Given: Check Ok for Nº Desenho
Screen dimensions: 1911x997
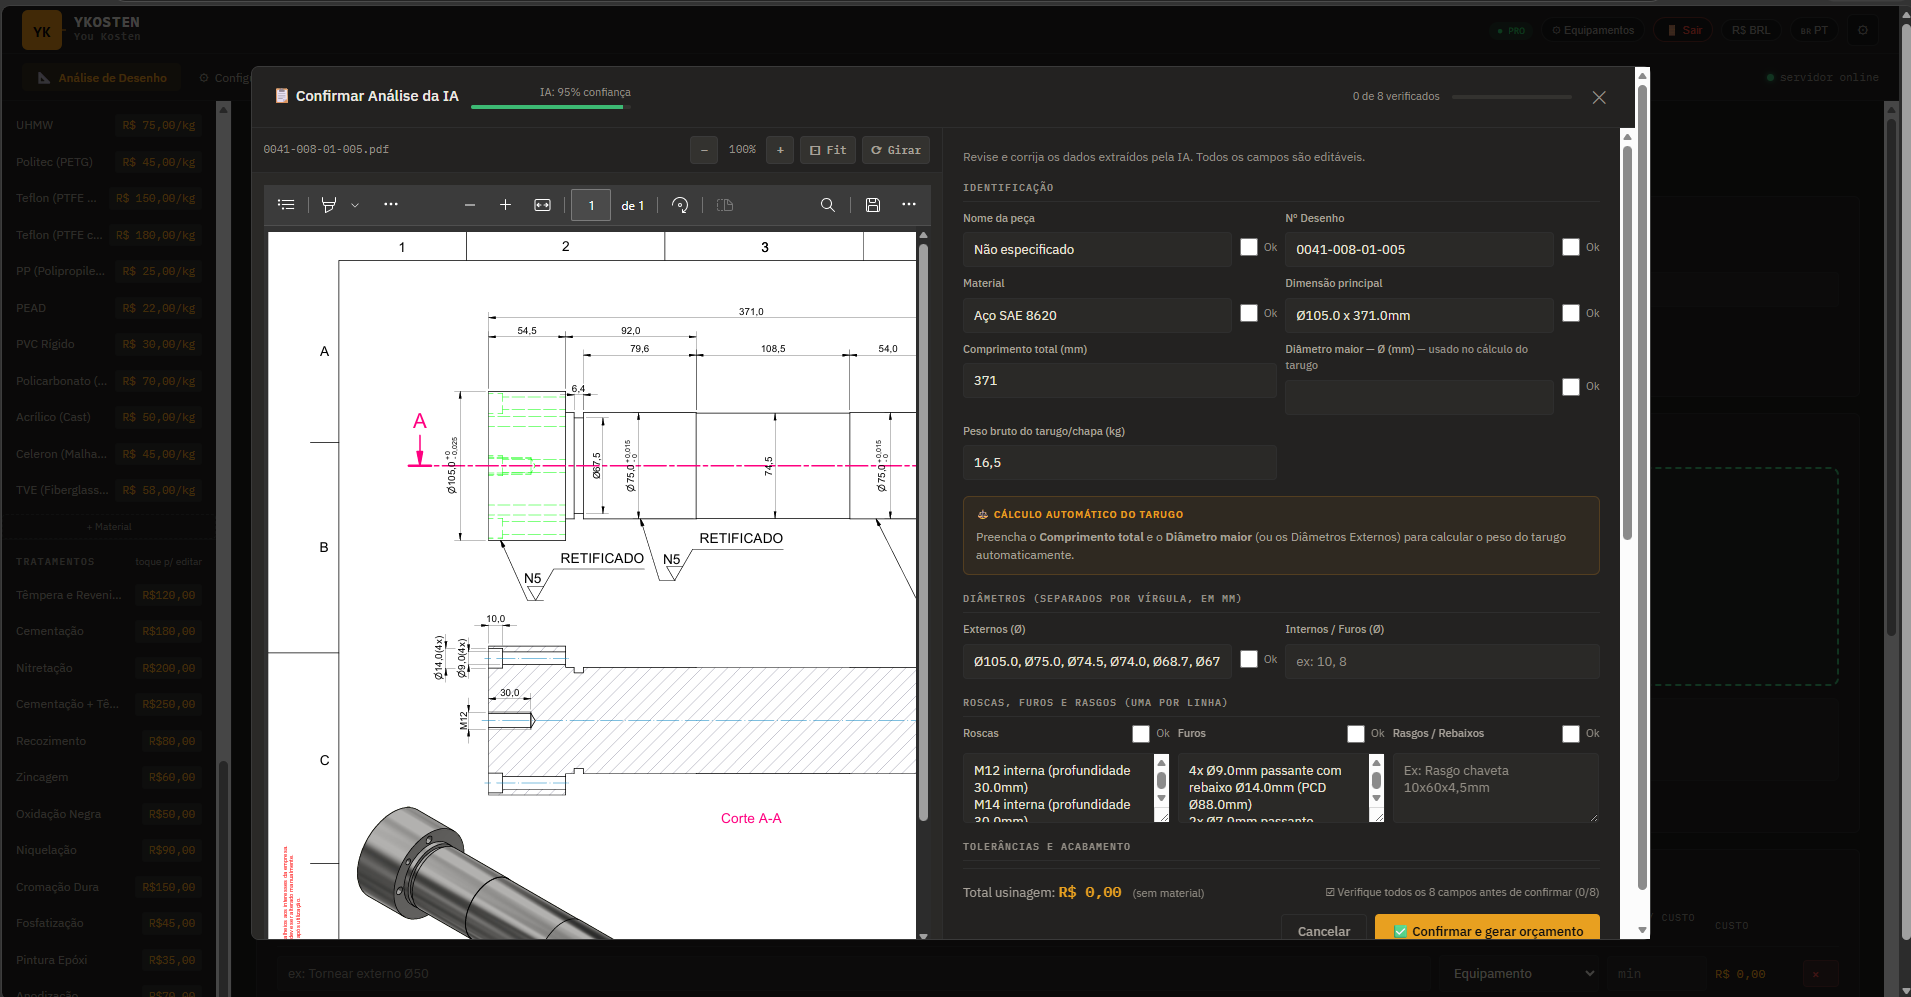Looking at the screenshot, I should click(1571, 247).
